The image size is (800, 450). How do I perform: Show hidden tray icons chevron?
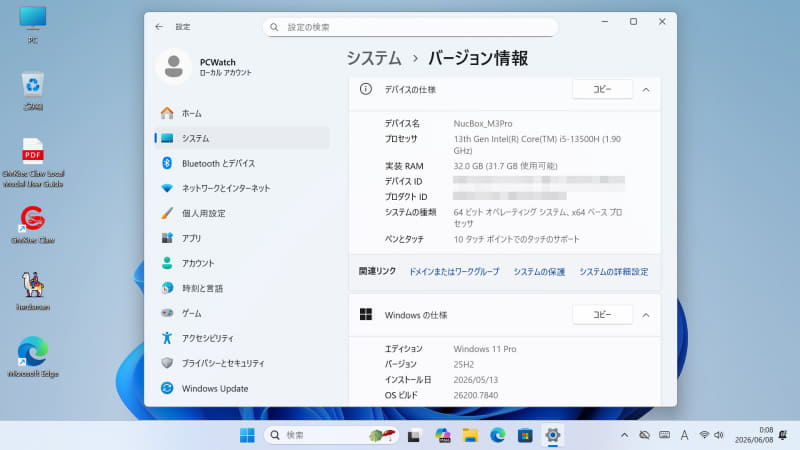tap(624, 435)
